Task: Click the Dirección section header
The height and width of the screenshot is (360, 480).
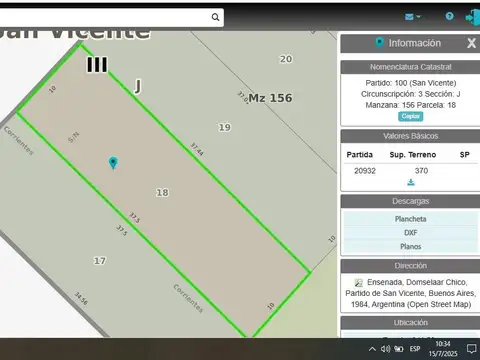Action: coord(410,266)
